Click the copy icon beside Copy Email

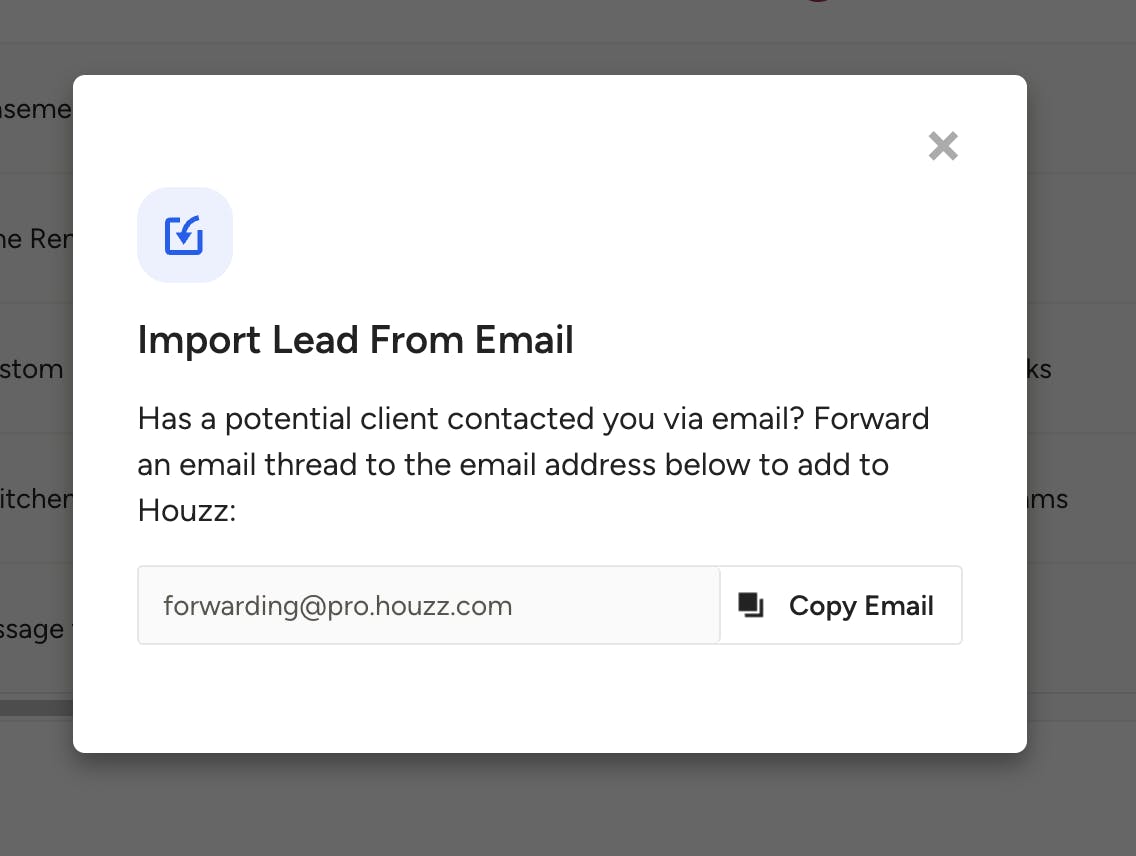[751, 605]
